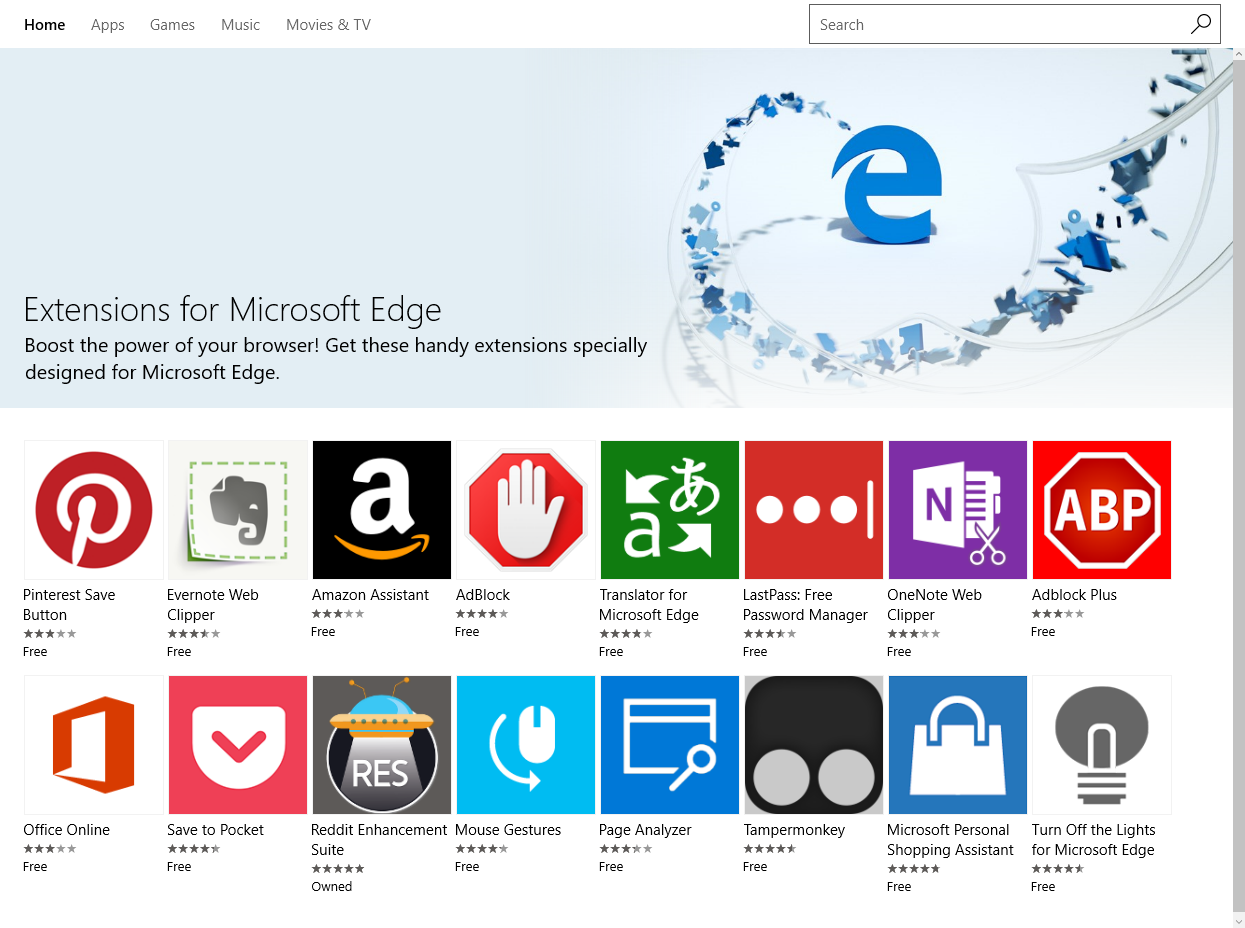Switch to the Apps tab

[107, 25]
